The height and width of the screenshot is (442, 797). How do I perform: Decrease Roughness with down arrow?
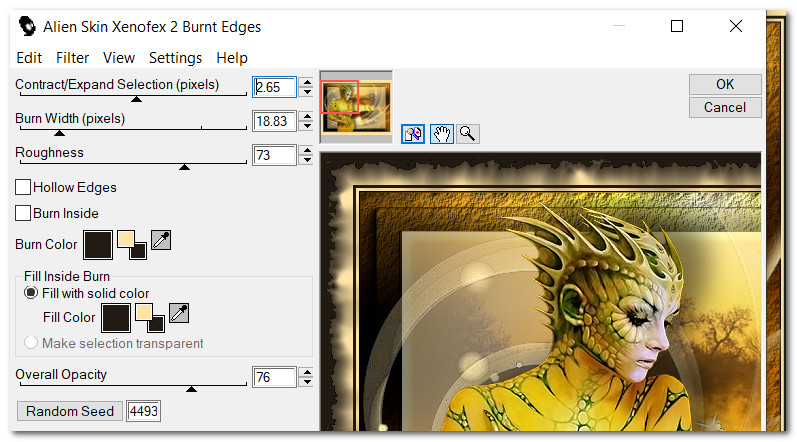306,160
